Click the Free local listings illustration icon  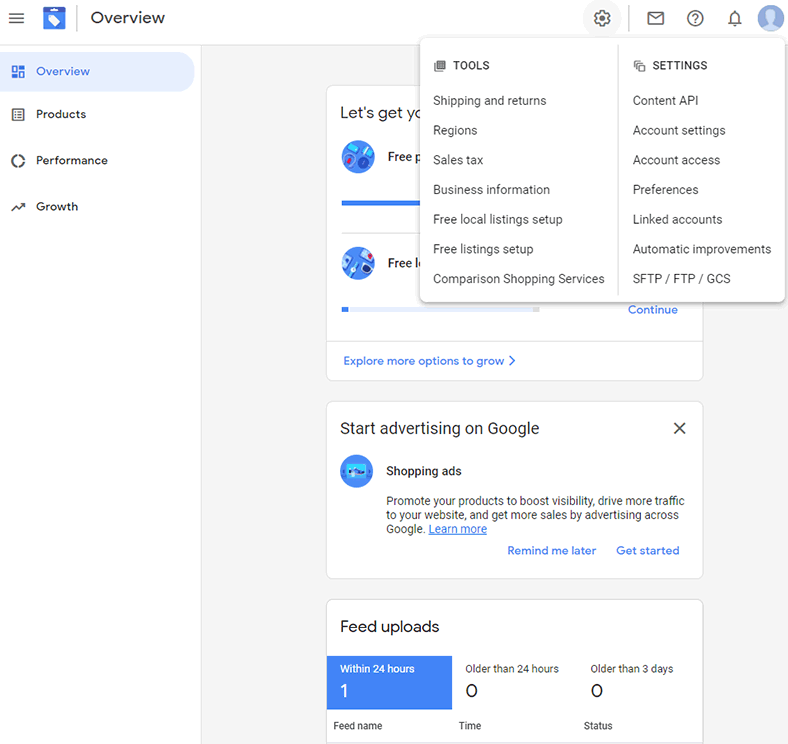(x=358, y=263)
